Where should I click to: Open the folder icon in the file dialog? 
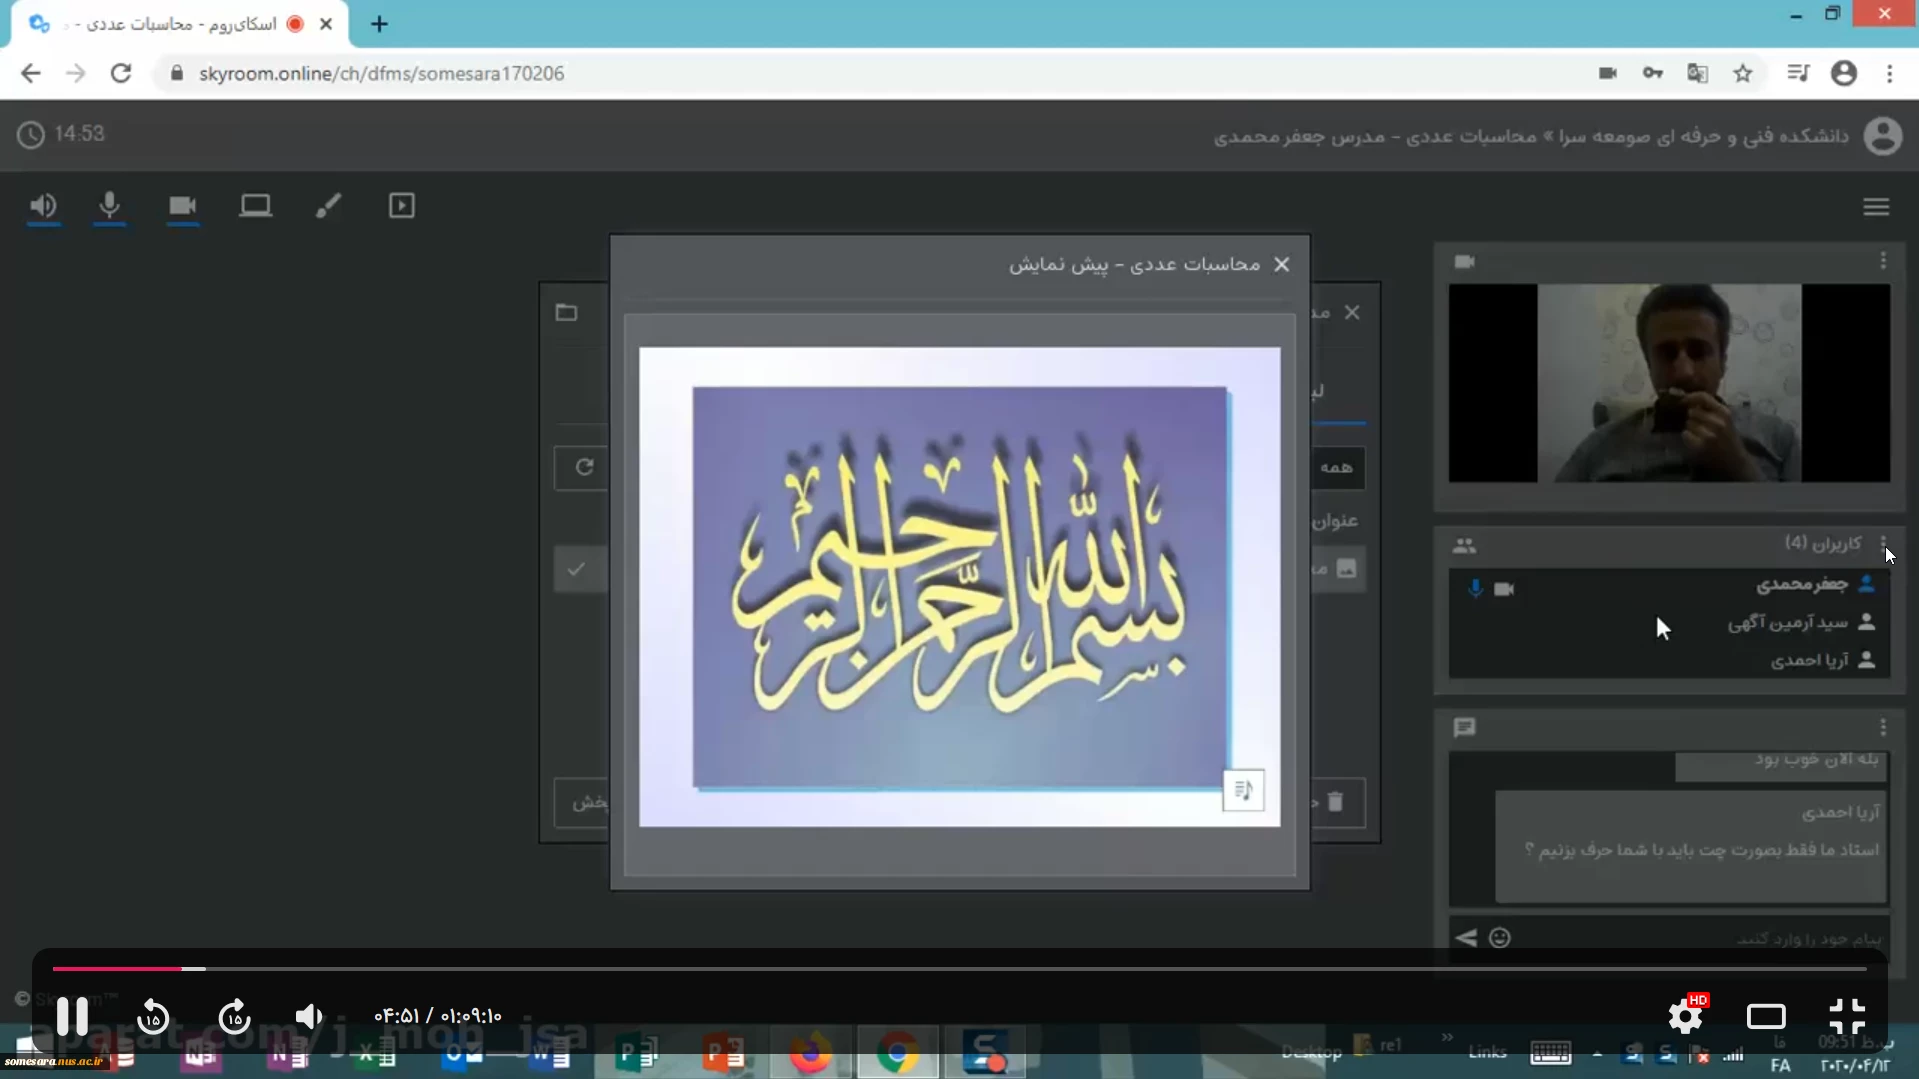(567, 313)
